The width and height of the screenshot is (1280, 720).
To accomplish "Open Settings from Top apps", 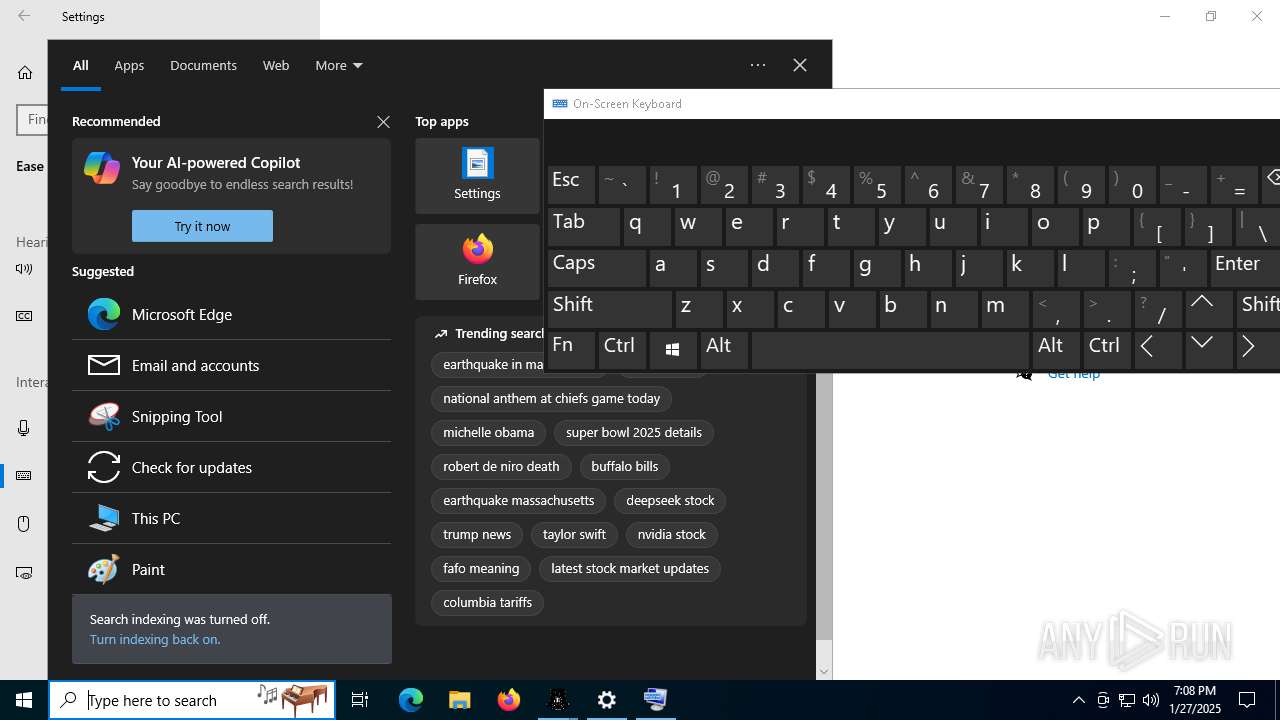I will (x=477, y=176).
